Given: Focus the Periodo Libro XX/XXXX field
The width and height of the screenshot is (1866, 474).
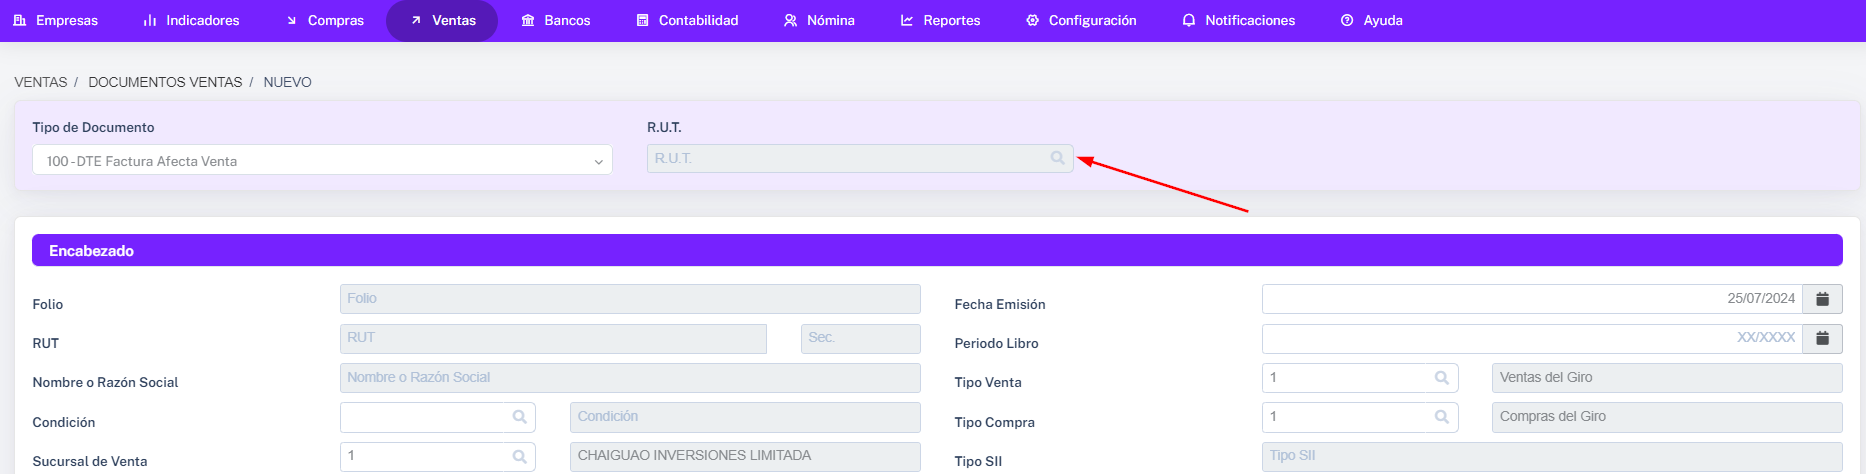Looking at the screenshot, I should point(1532,338).
